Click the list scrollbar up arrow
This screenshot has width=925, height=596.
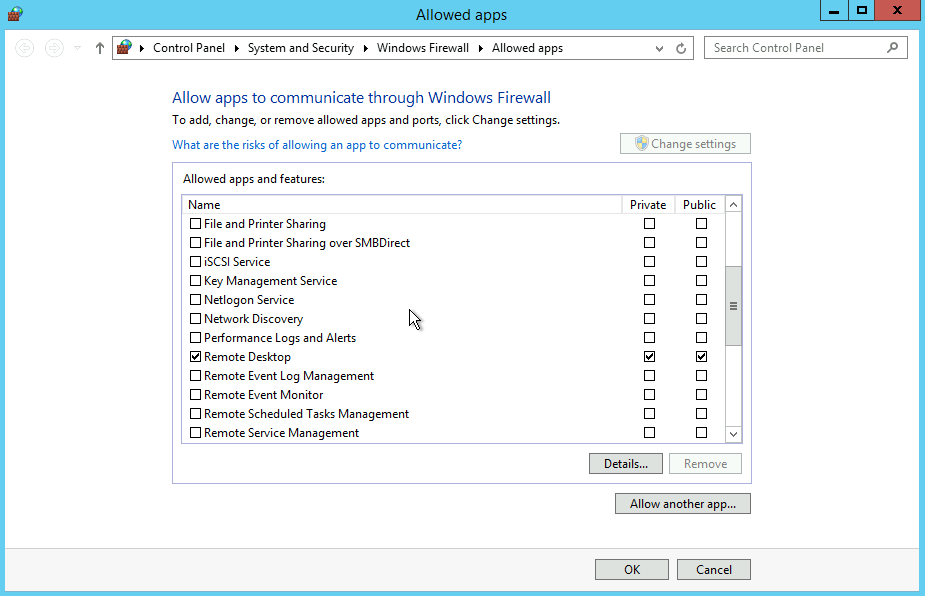tap(733, 205)
